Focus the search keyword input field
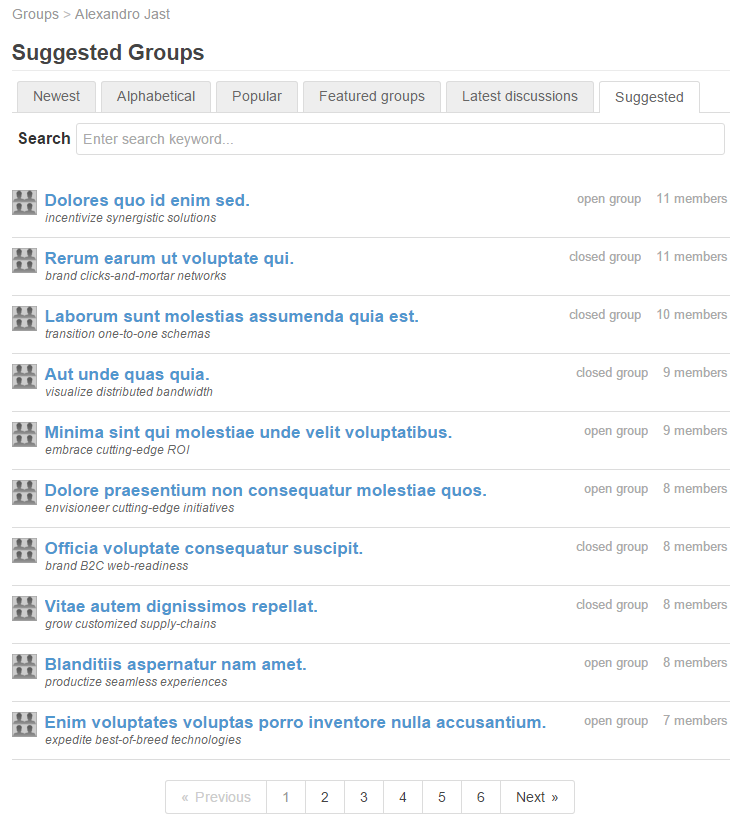746x821 pixels. [400, 139]
